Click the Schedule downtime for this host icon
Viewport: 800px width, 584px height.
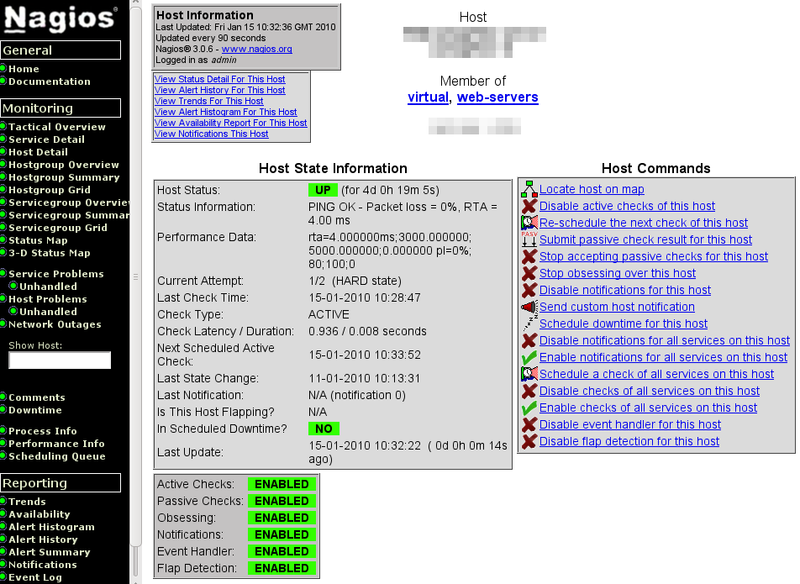click(x=529, y=324)
